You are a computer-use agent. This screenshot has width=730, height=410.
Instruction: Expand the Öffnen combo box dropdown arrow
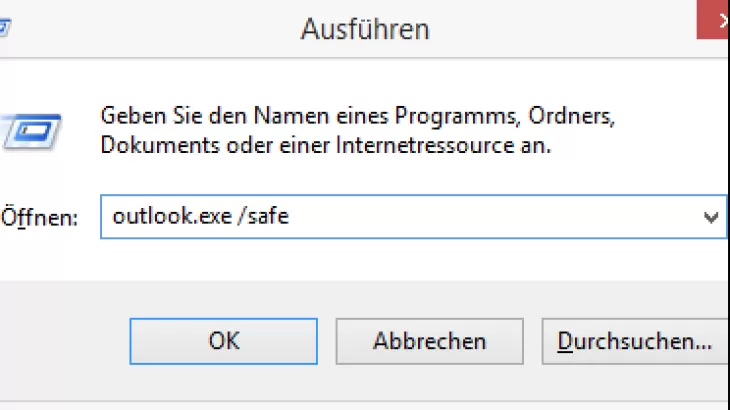712,216
